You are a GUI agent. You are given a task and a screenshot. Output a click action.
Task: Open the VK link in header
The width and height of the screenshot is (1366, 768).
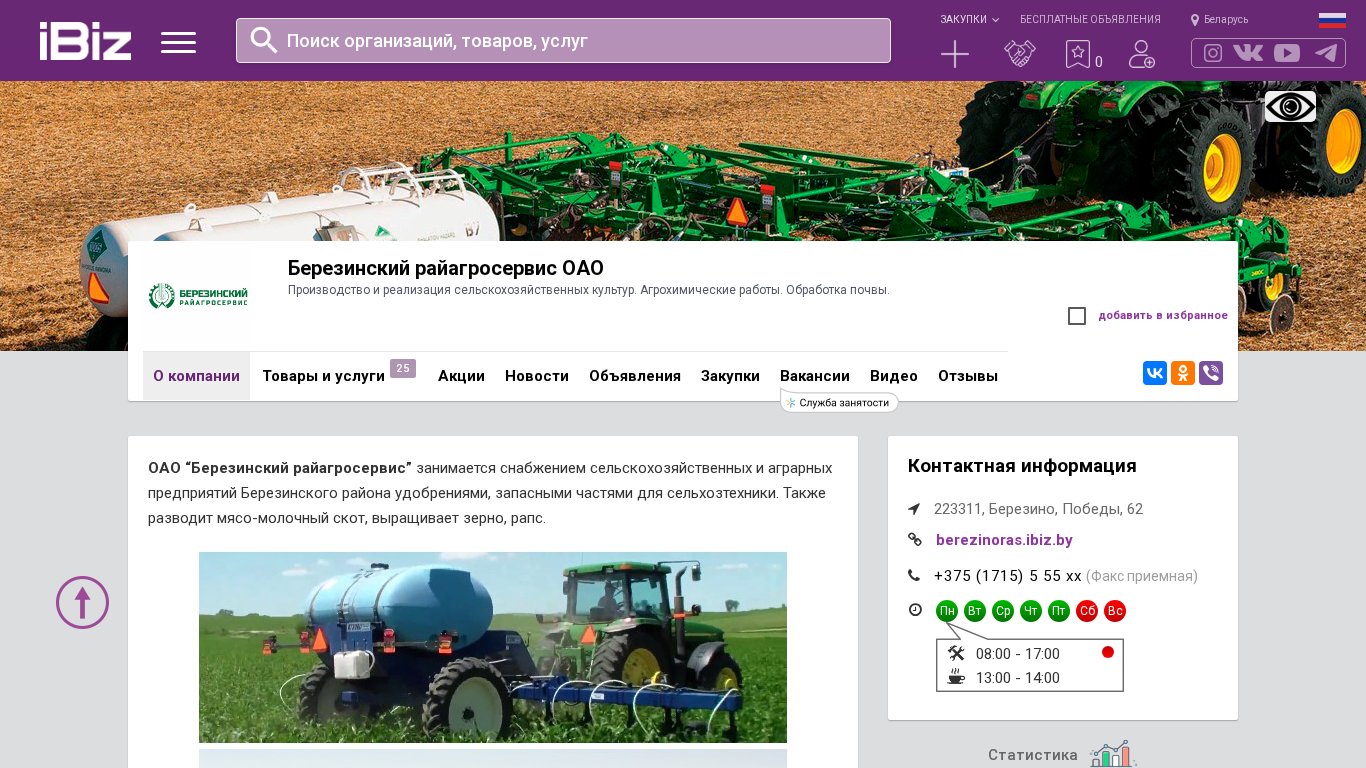pos(1248,53)
